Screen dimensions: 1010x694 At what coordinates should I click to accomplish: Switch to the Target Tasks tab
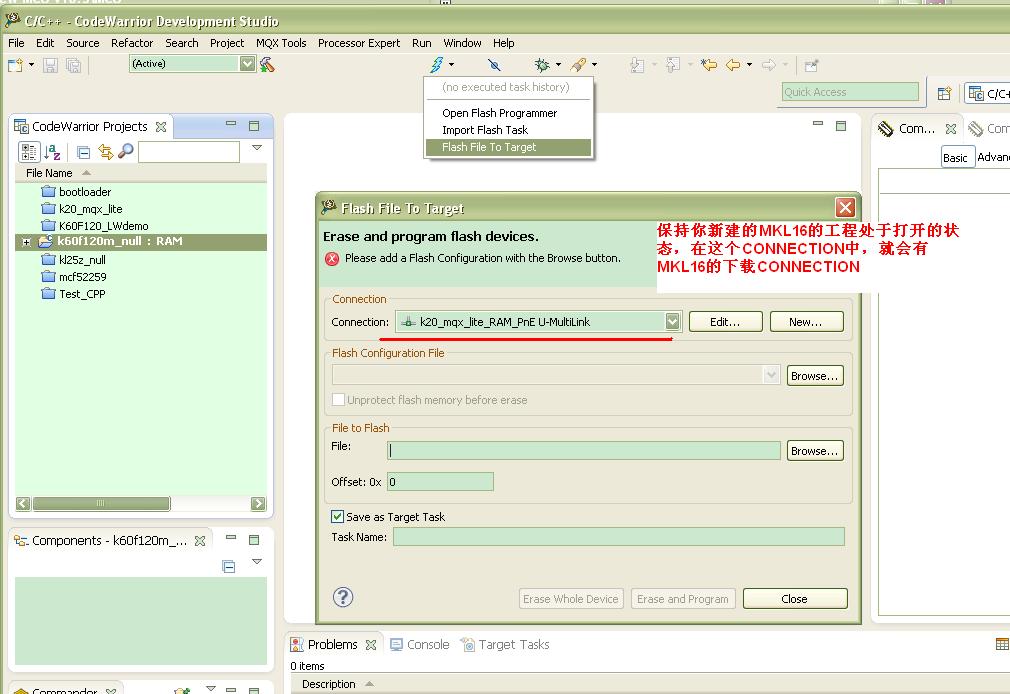(x=506, y=644)
